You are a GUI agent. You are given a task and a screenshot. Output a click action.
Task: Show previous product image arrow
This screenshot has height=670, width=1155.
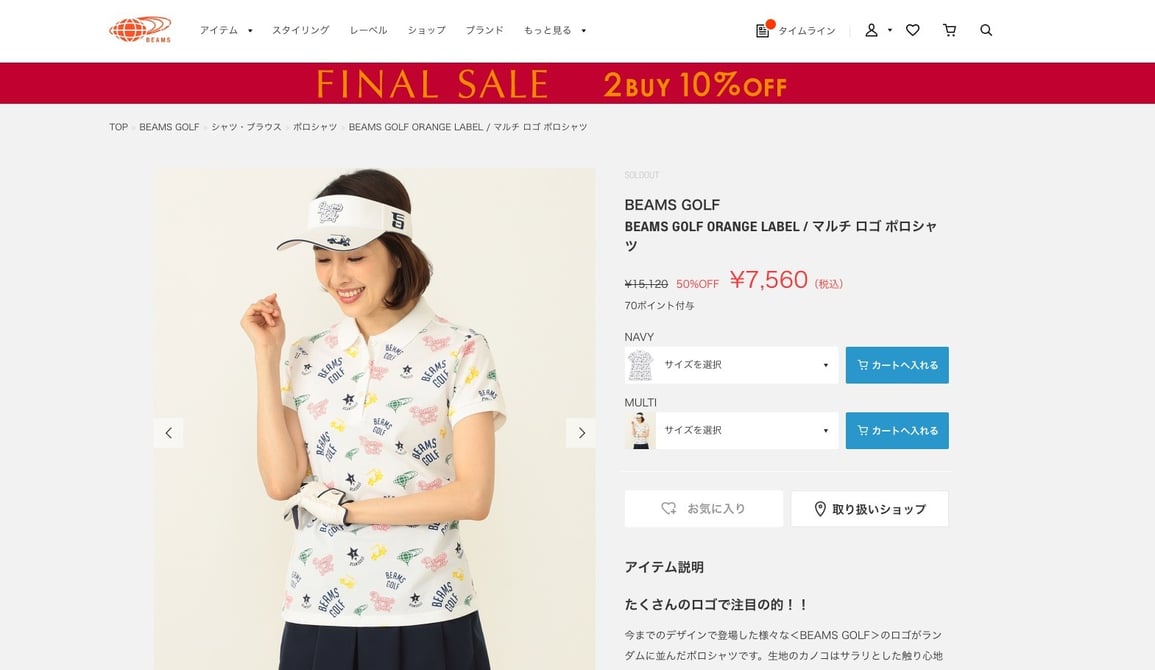click(x=169, y=433)
